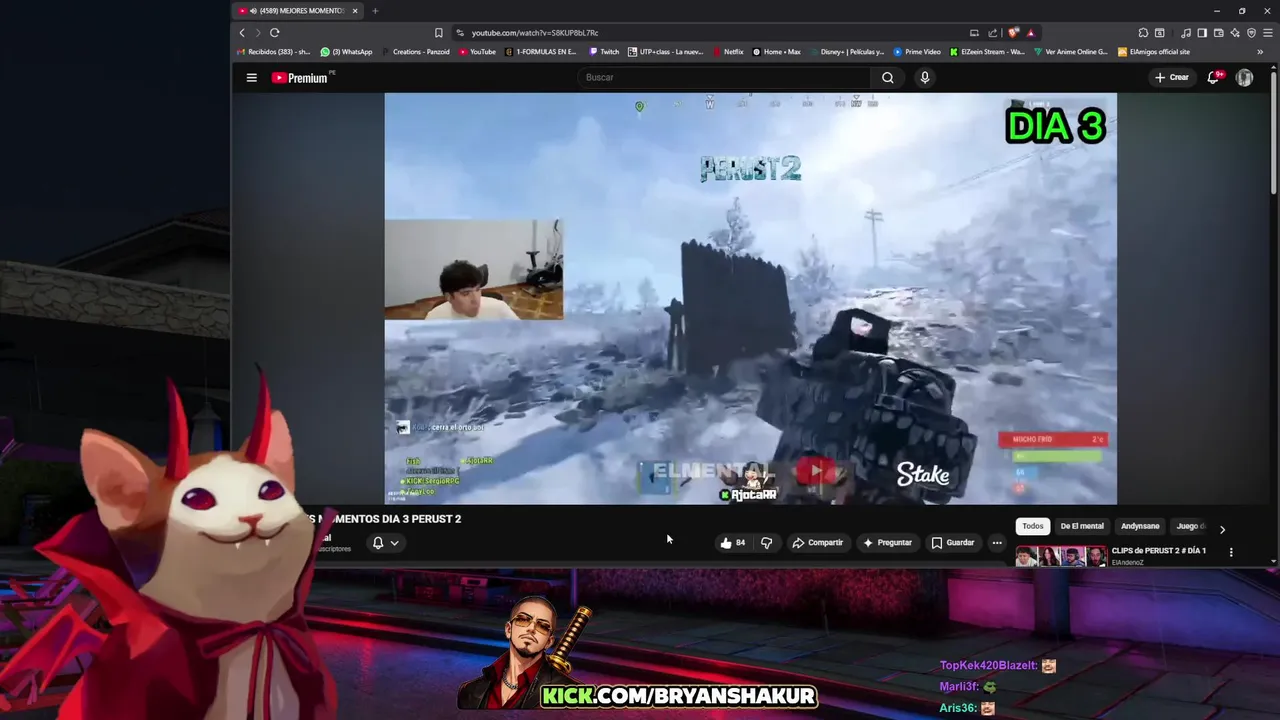Go back in browser history
The width and height of the screenshot is (1280, 720).
[242, 33]
